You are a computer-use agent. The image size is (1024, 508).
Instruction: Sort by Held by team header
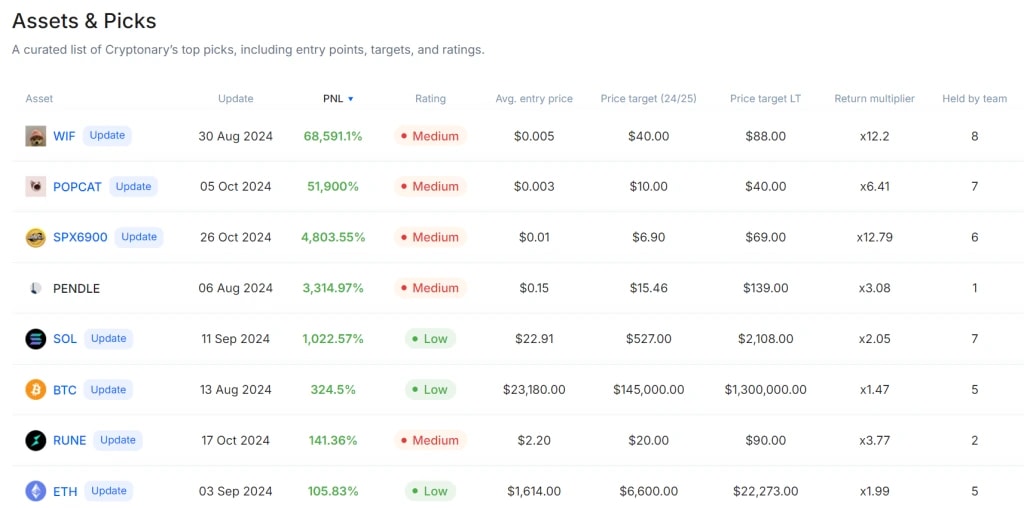click(974, 99)
